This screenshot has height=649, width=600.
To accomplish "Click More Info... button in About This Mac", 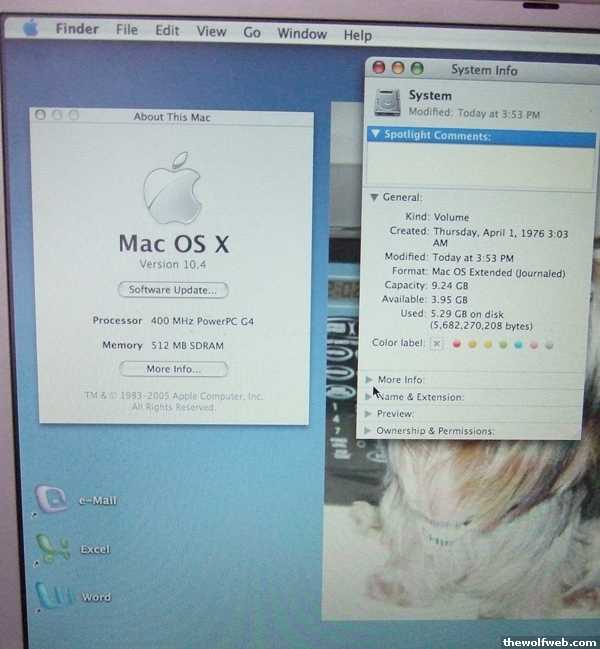I will [x=172, y=369].
